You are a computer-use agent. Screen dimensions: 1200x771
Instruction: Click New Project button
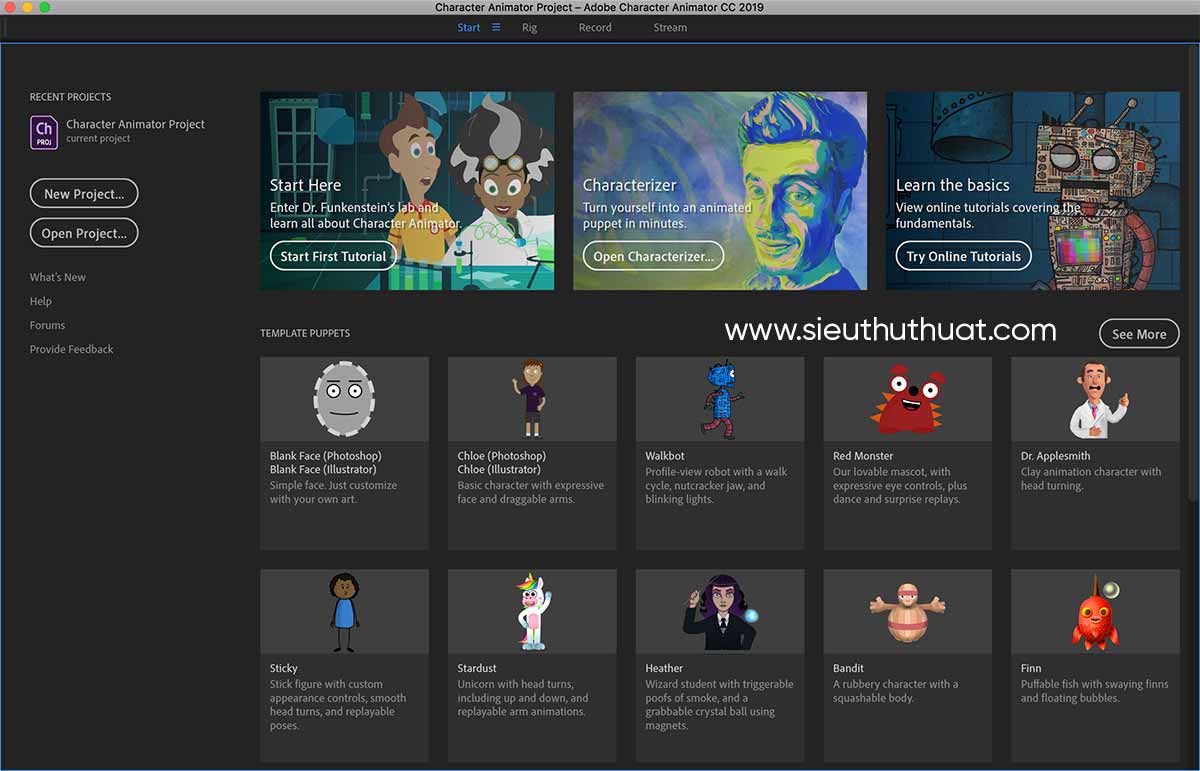point(84,193)
